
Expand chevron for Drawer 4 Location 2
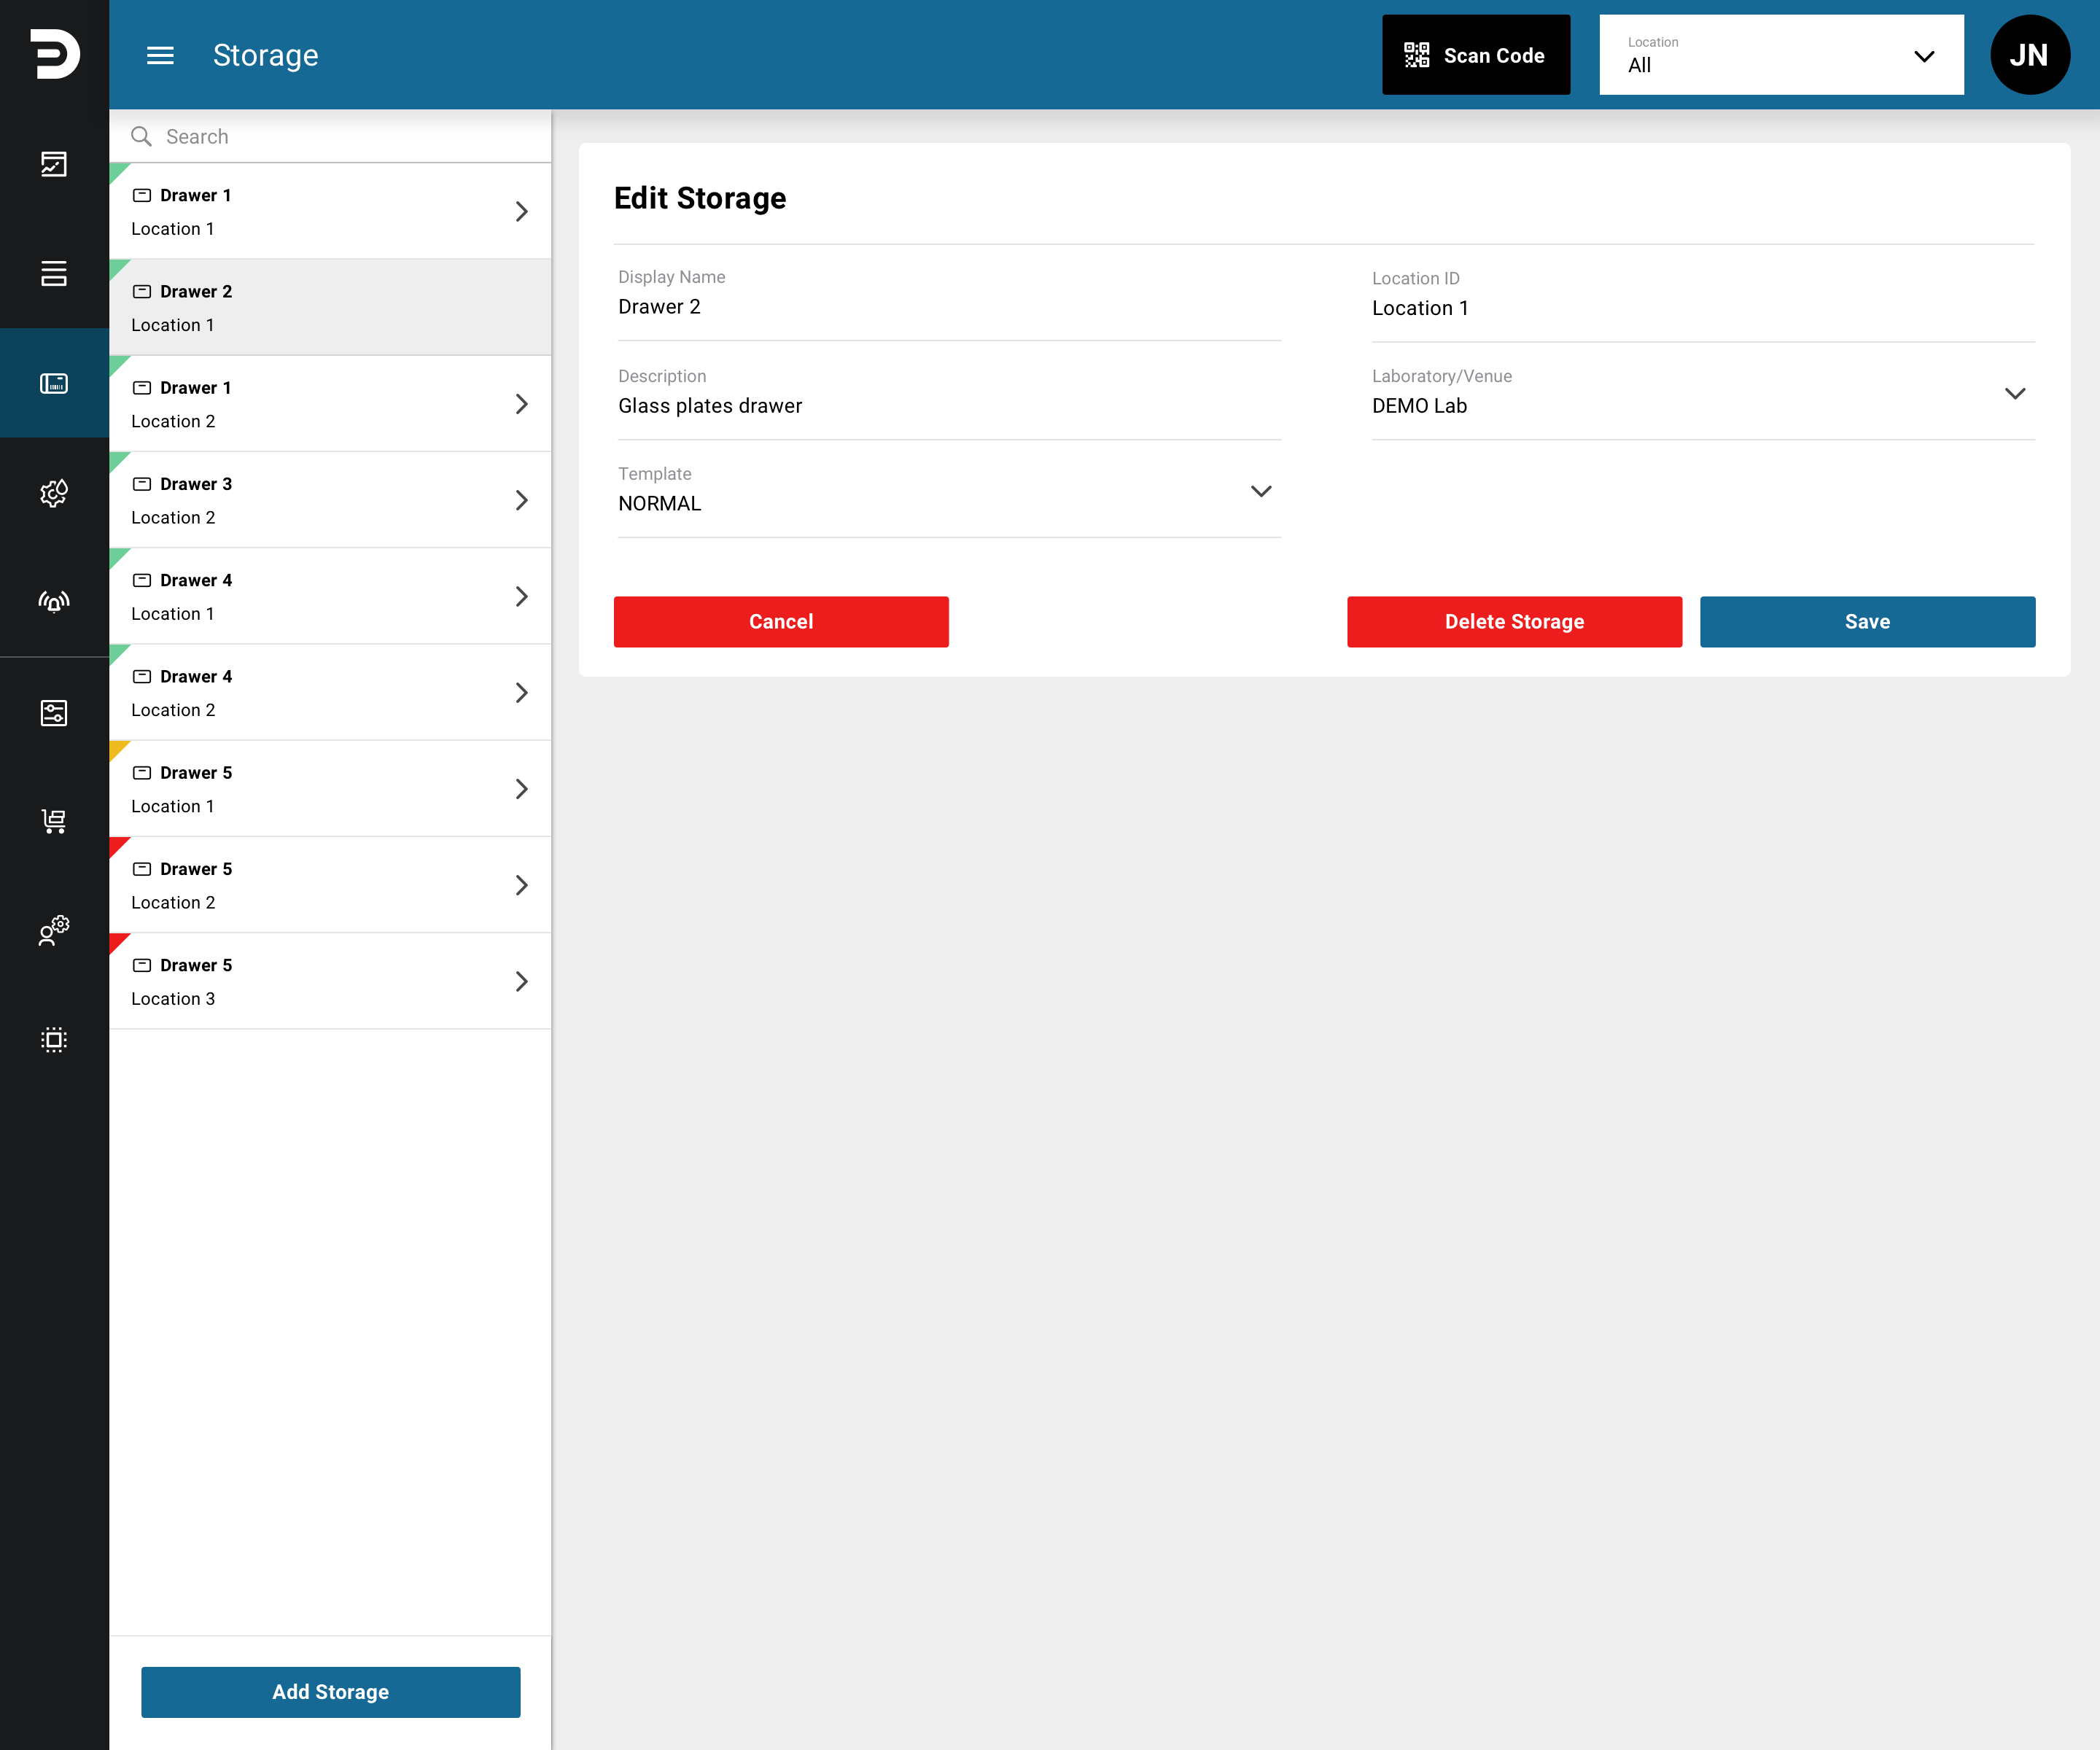tap(522, 693)
